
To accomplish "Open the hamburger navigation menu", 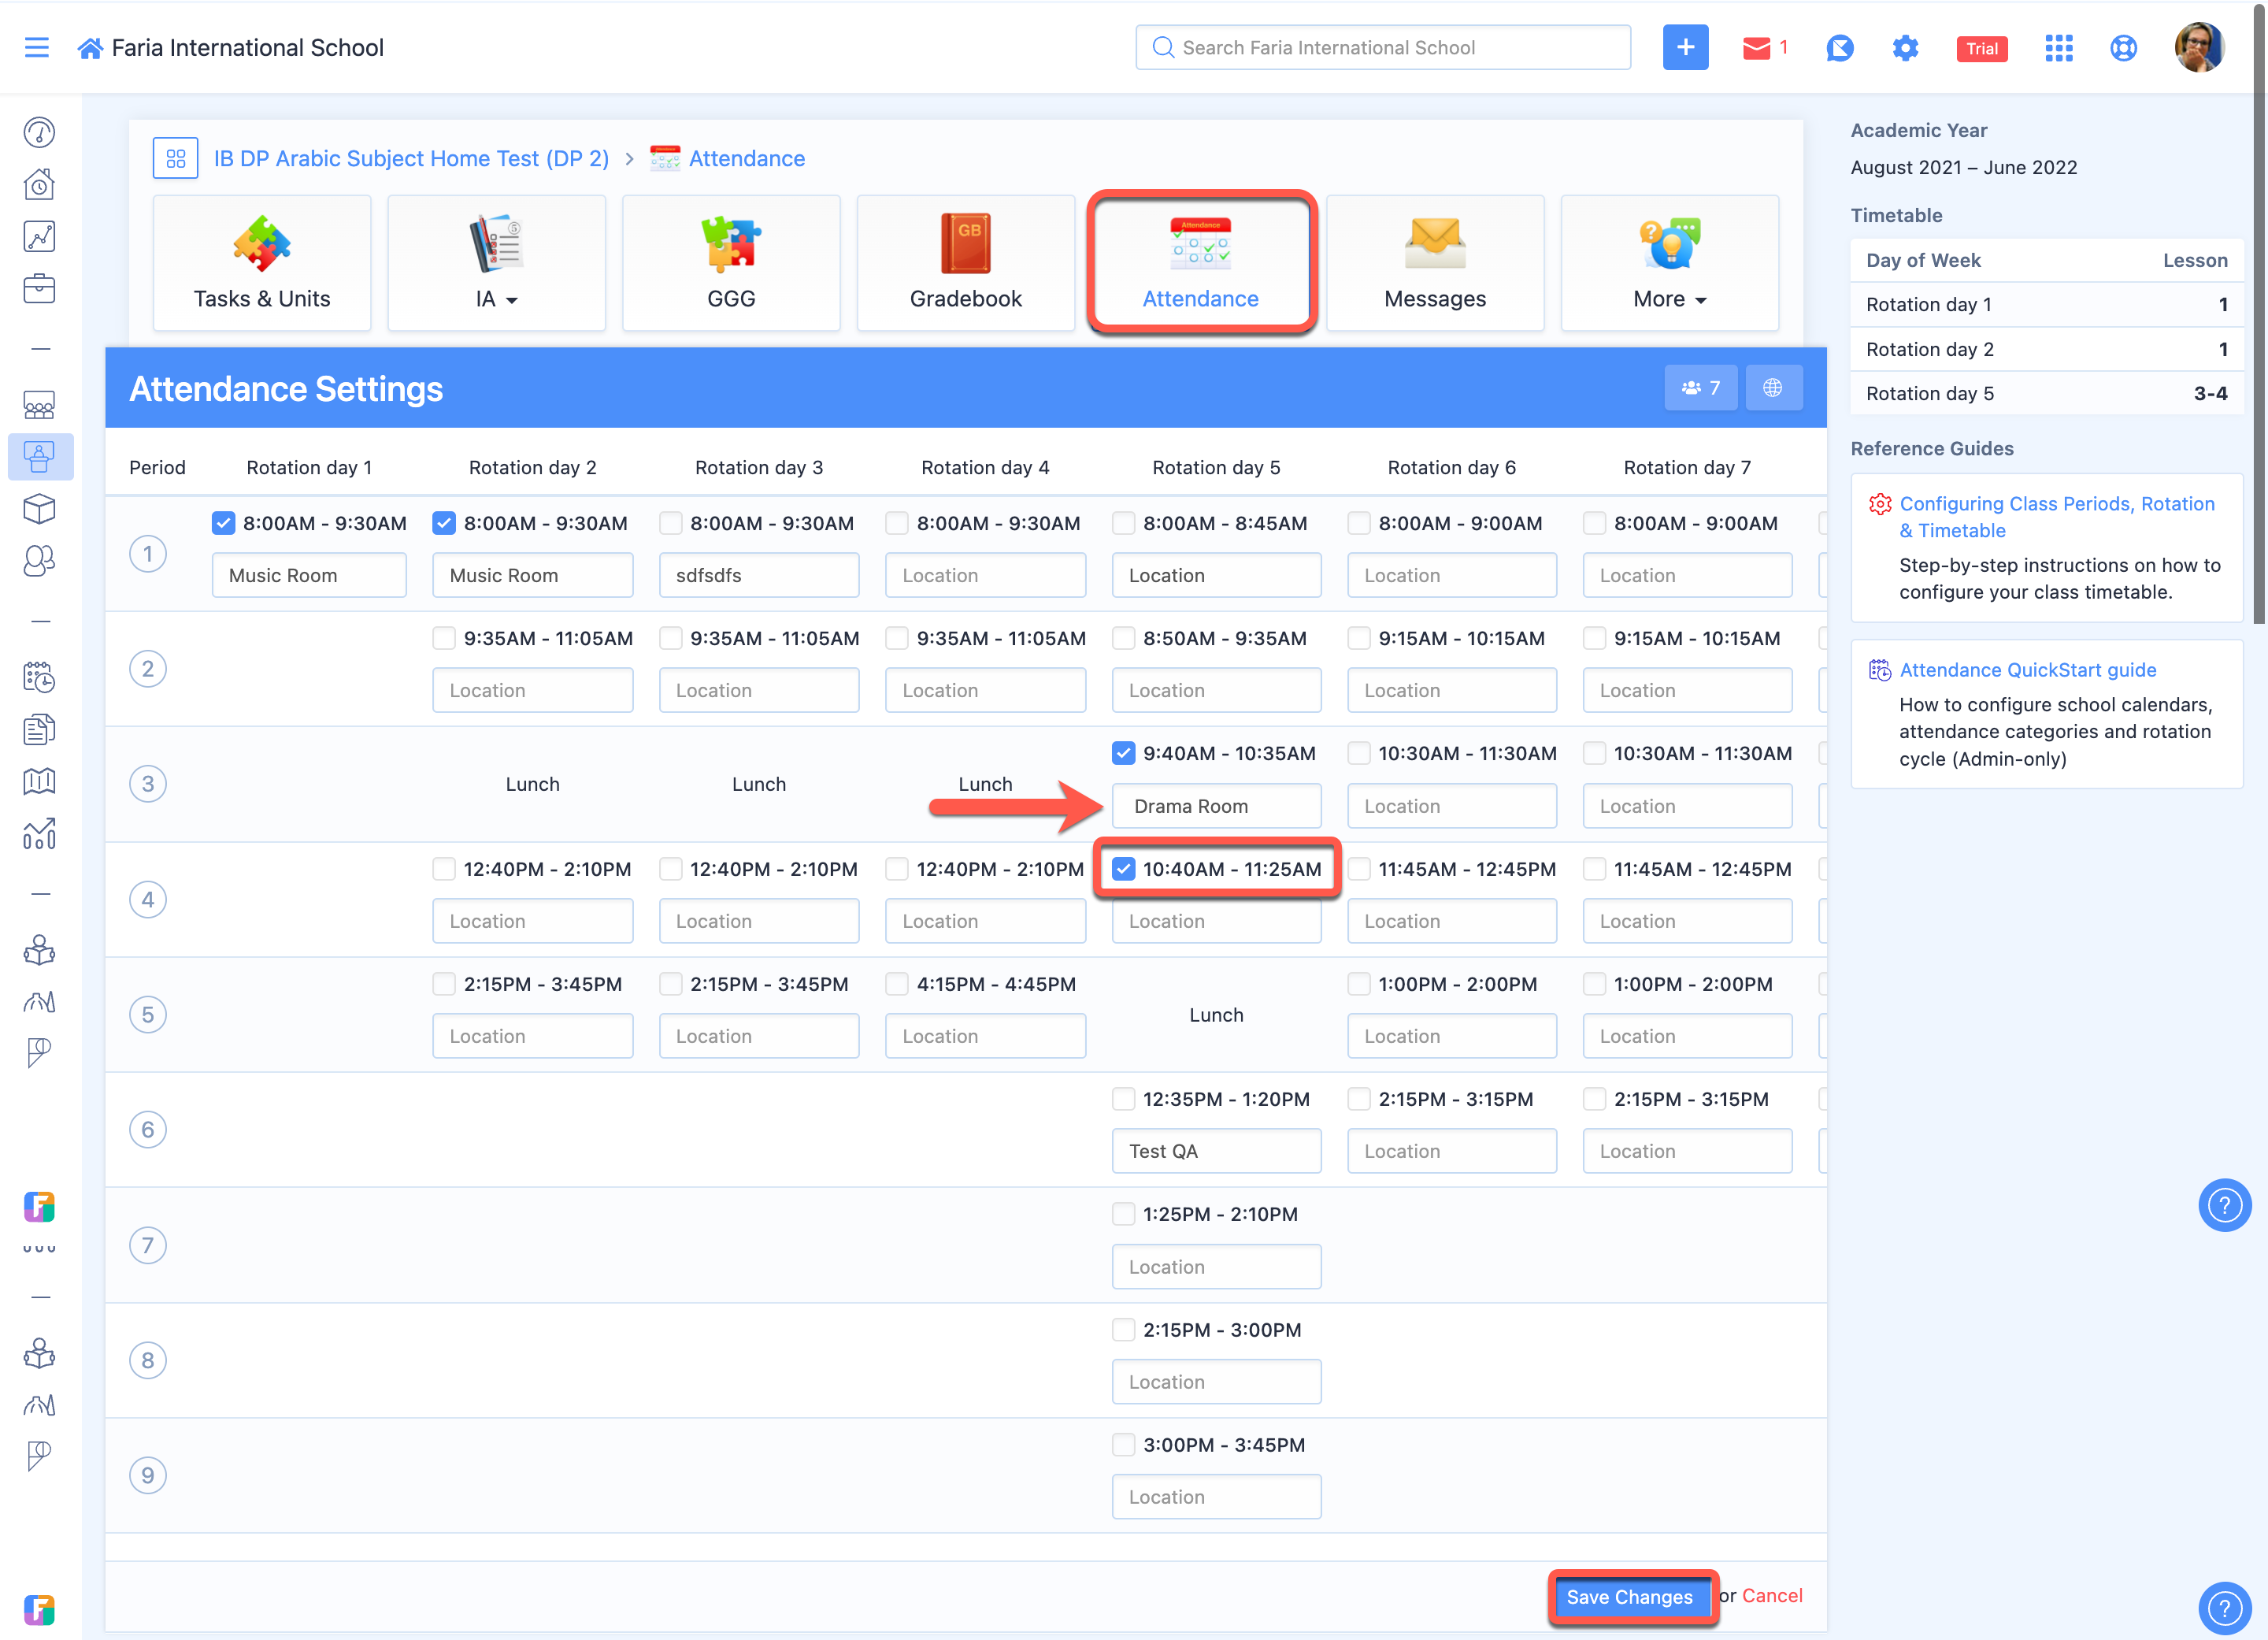I will 37,47.
